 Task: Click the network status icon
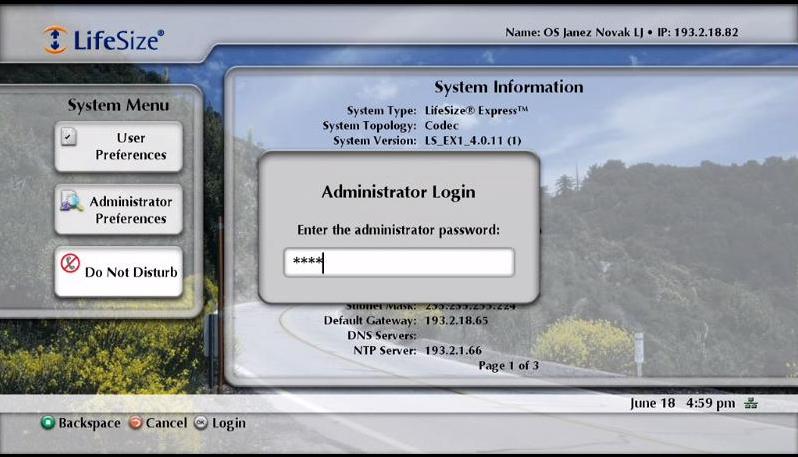coord(751,404)
